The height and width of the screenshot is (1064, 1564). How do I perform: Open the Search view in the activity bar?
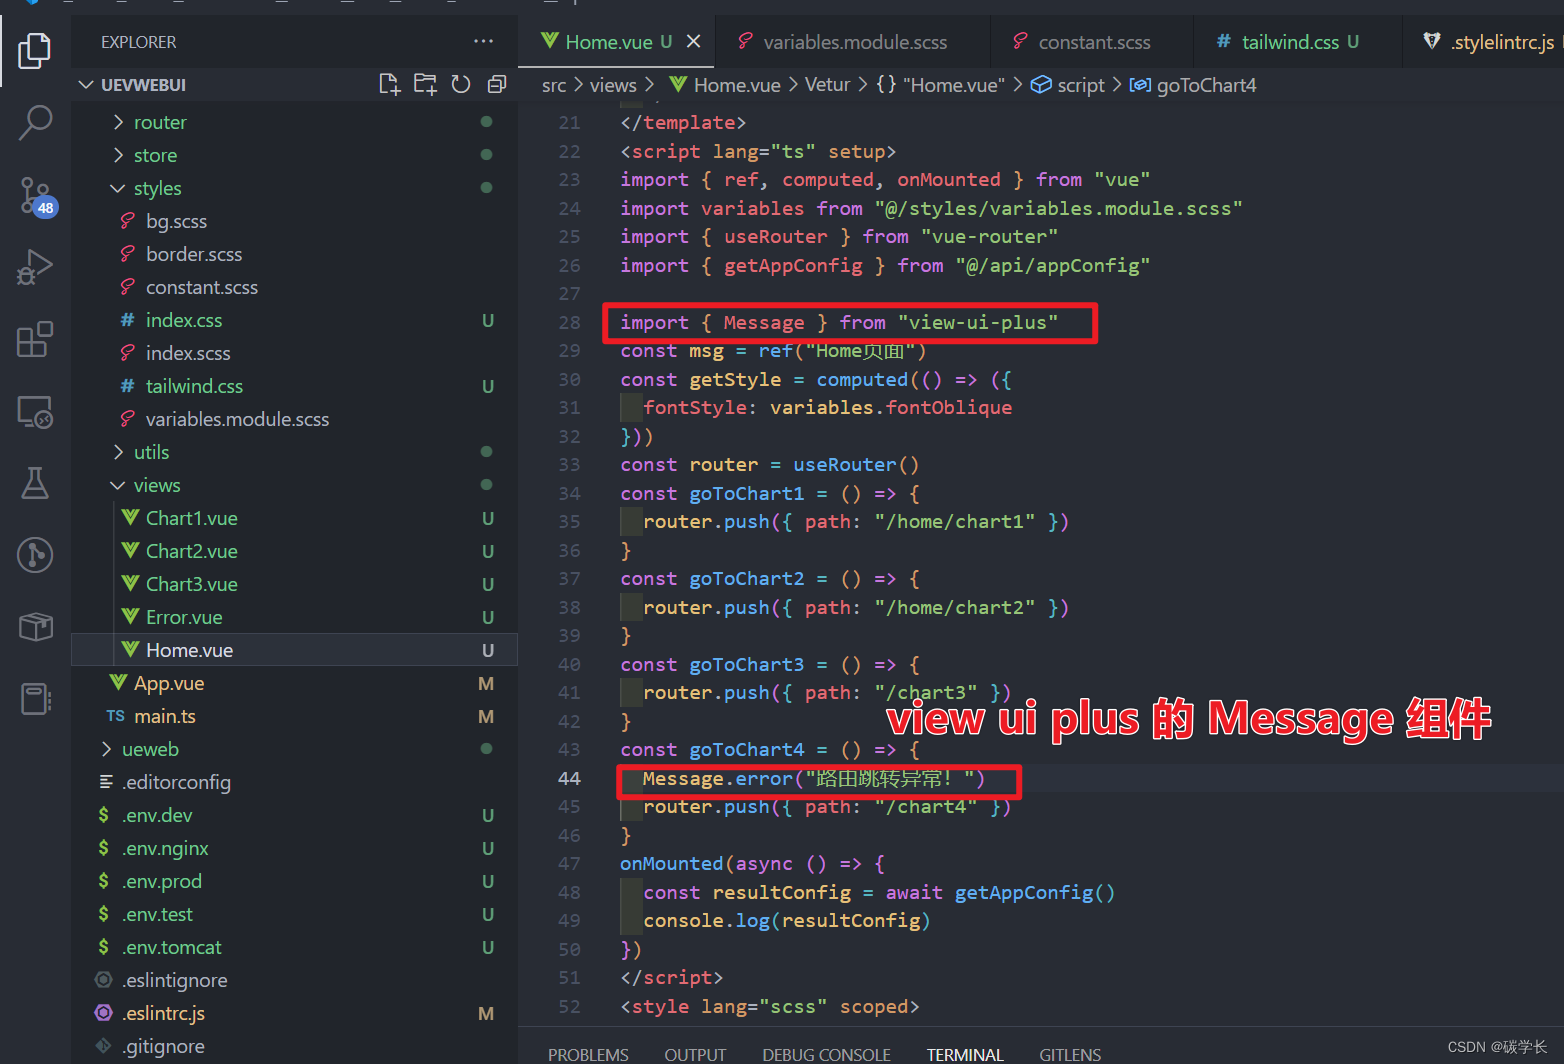coord(35,123)
